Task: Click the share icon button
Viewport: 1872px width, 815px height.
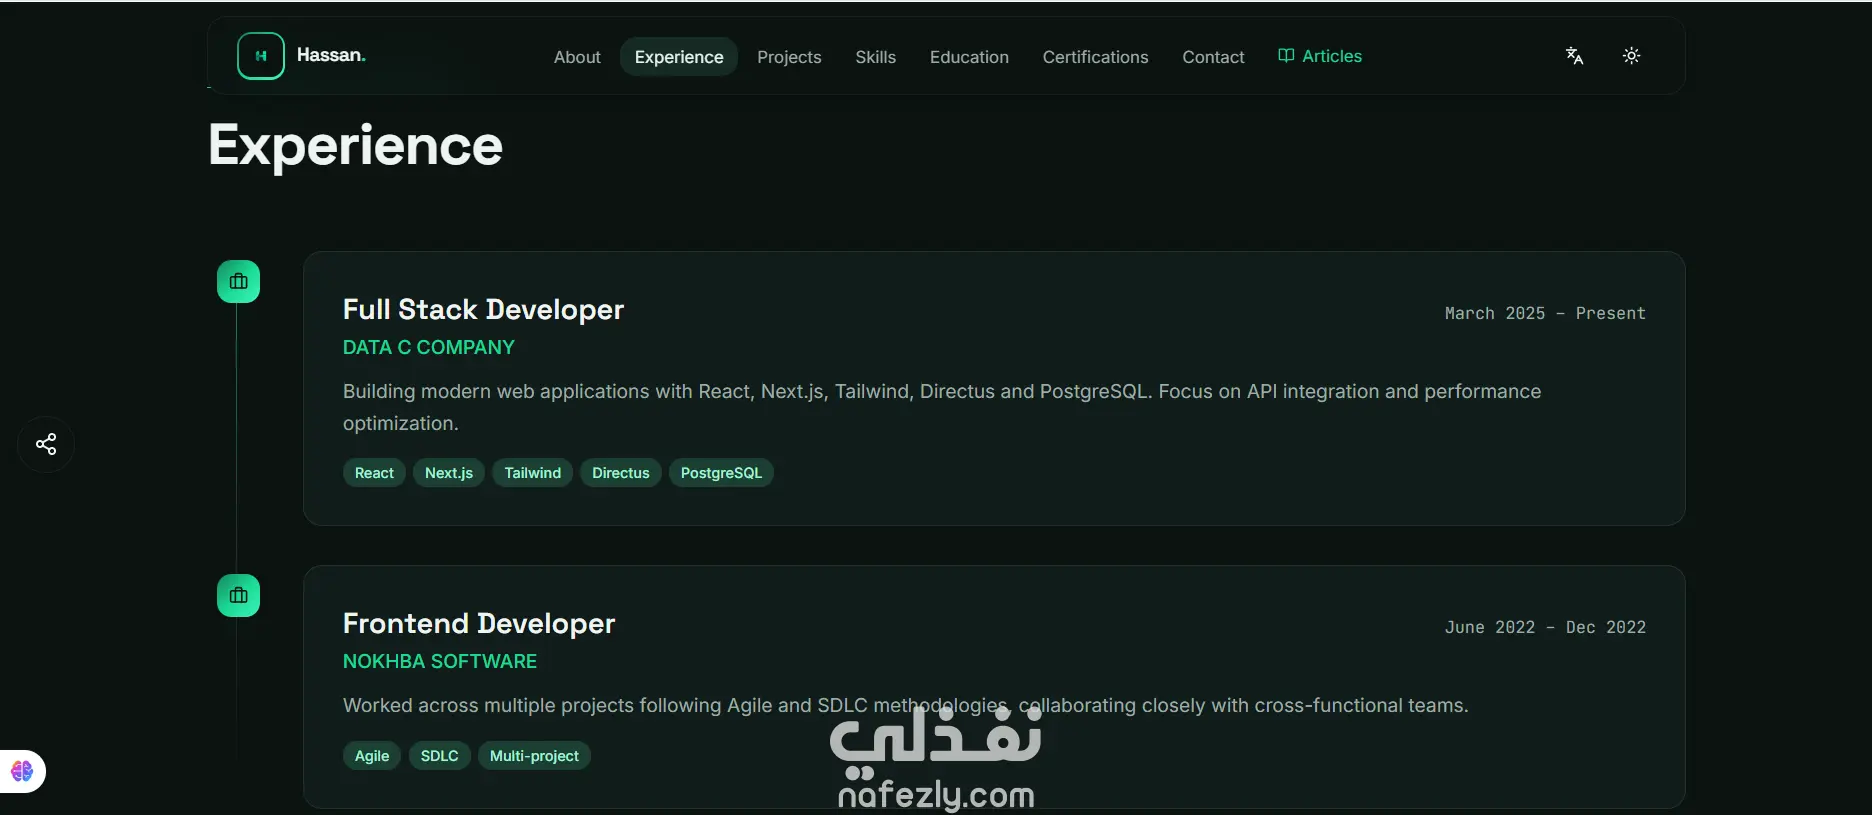Action: tap(46, 444)
